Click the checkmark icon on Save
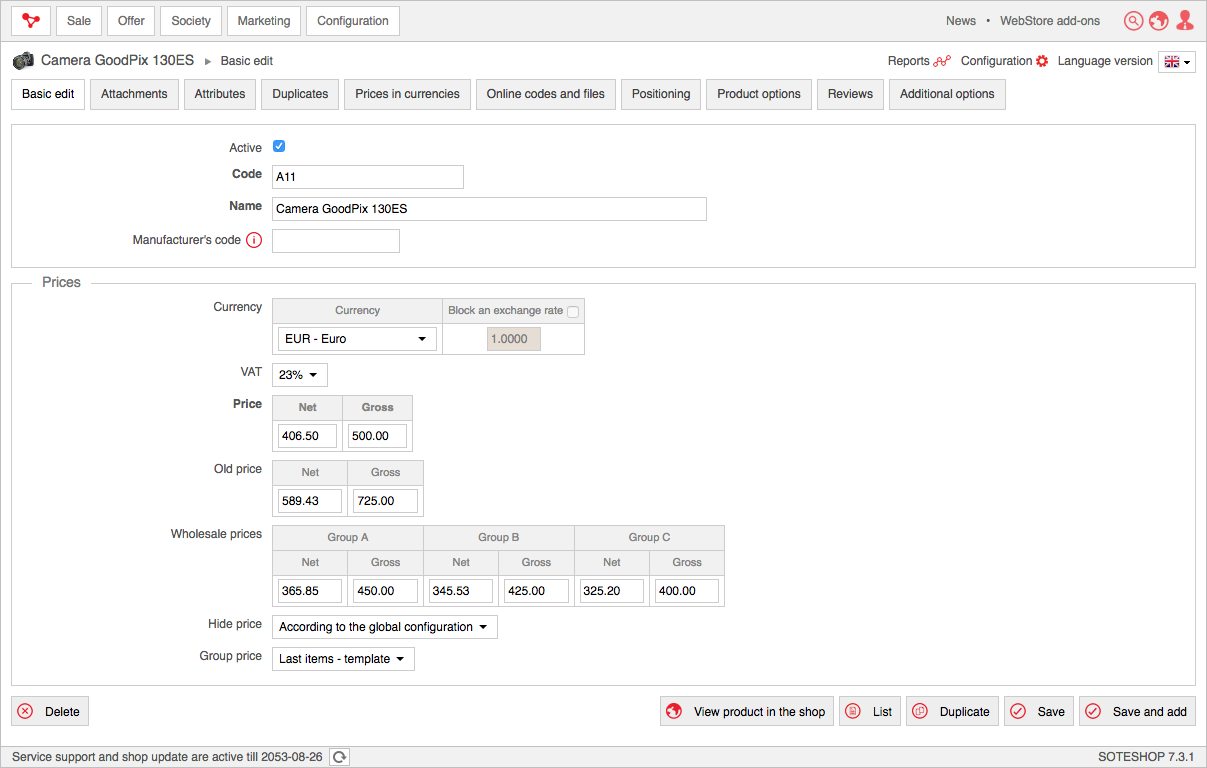1207x768 pixels. click(1018, 712)
